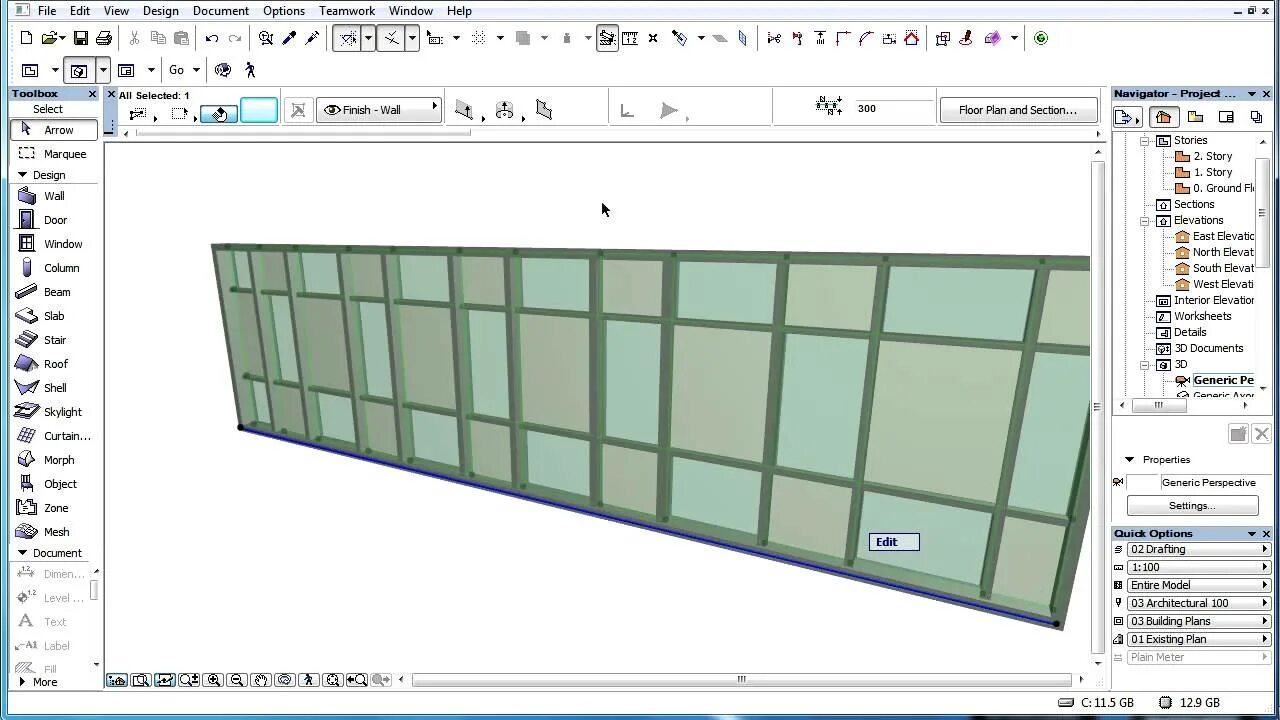Select the Zone tool

(56, 508)
